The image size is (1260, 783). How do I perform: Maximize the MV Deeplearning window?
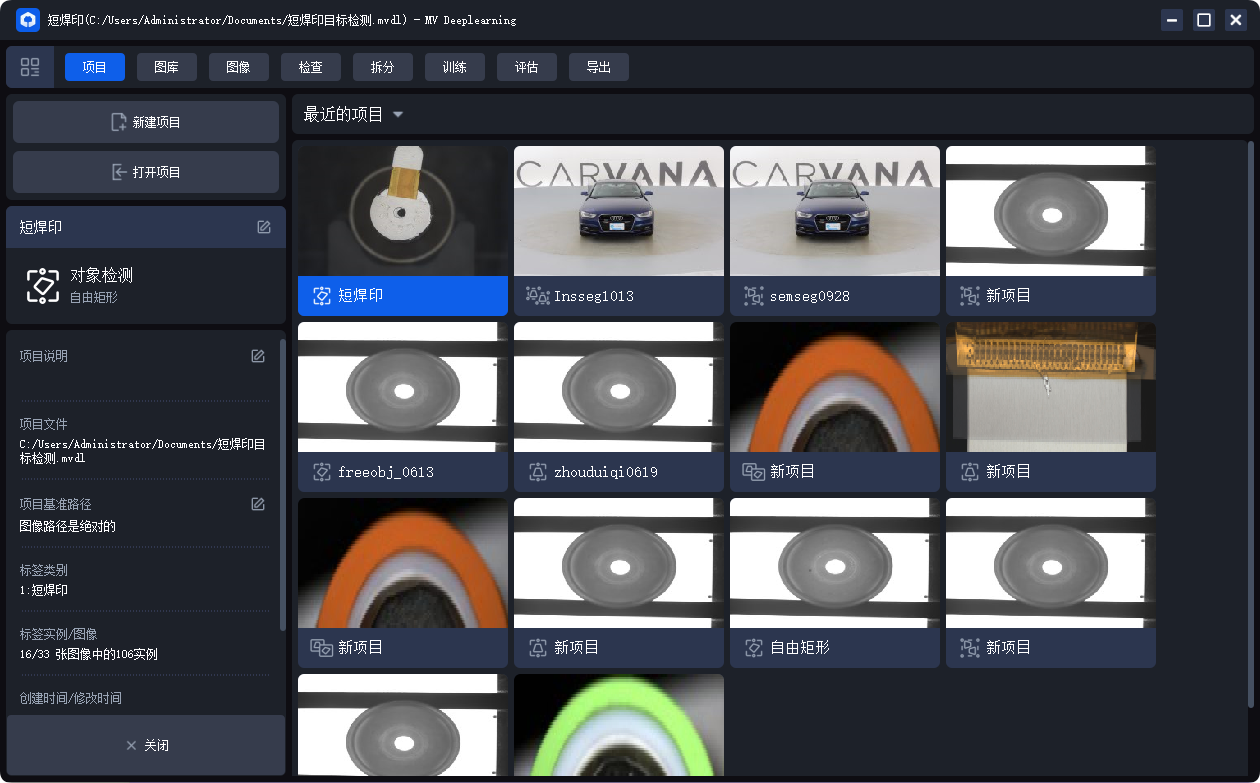tap(1204, 20)
